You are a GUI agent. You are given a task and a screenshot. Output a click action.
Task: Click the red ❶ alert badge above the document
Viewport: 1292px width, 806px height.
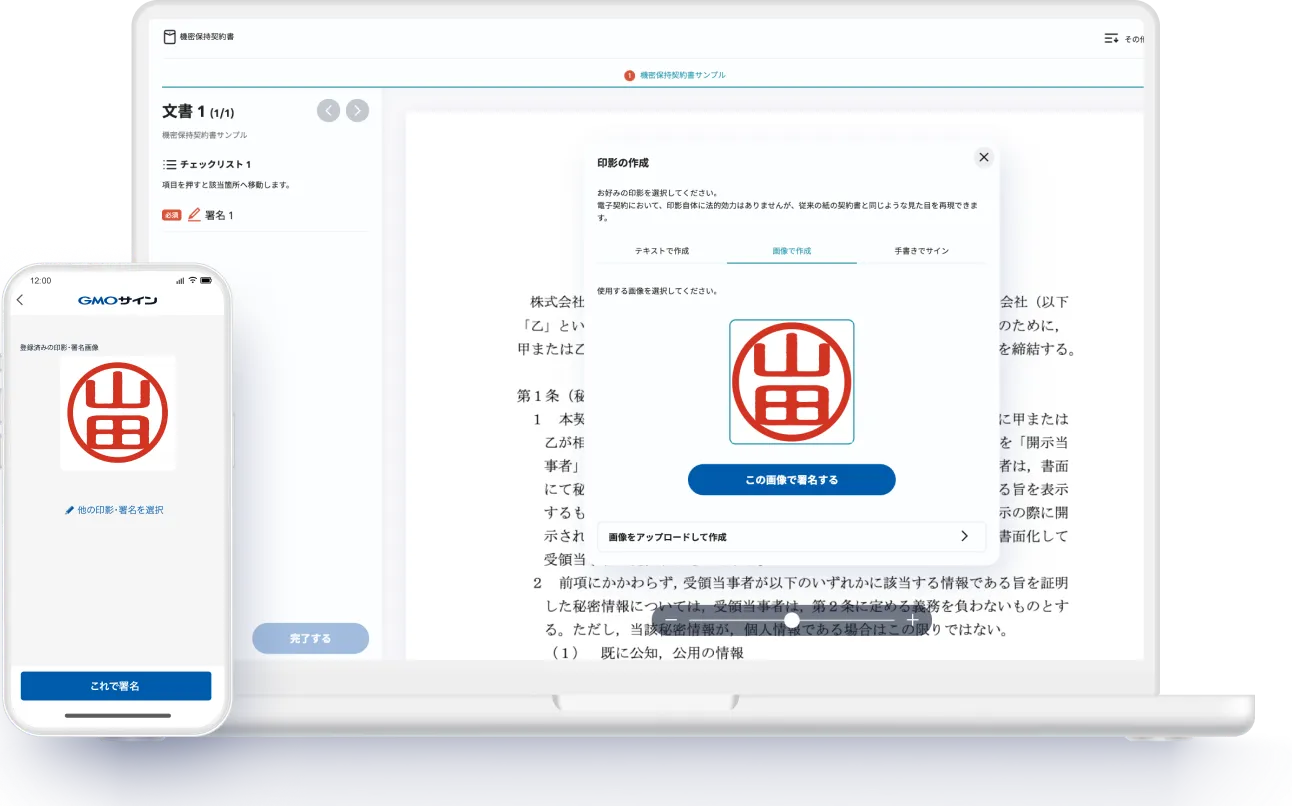(x=630, y=74)
